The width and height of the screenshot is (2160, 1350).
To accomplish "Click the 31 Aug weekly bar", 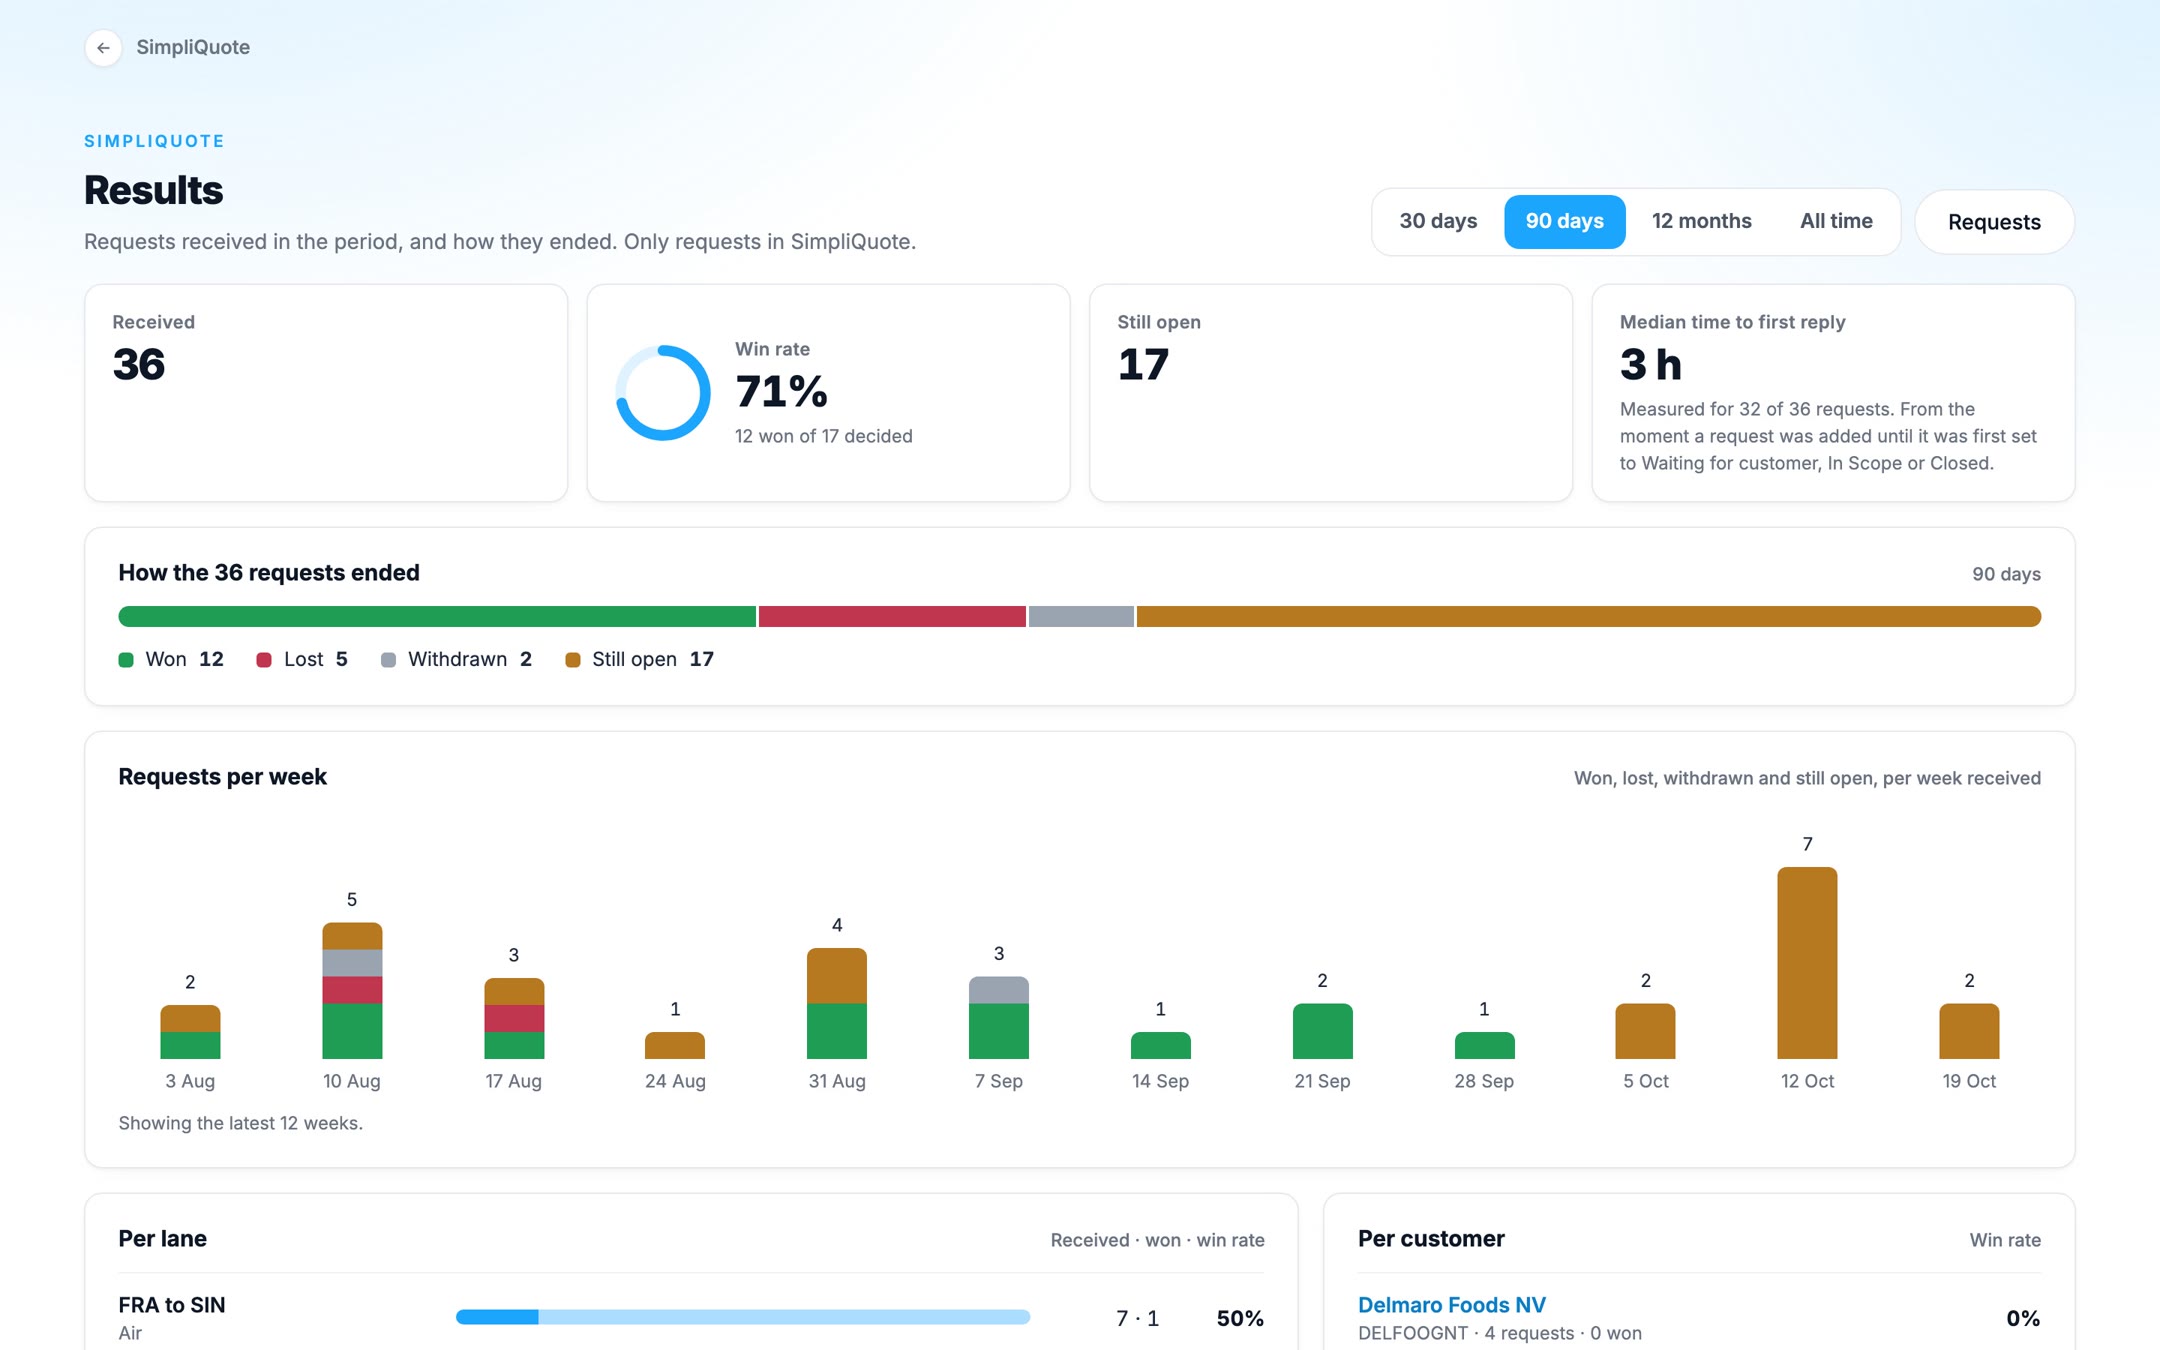I will tap(837, 1004).
